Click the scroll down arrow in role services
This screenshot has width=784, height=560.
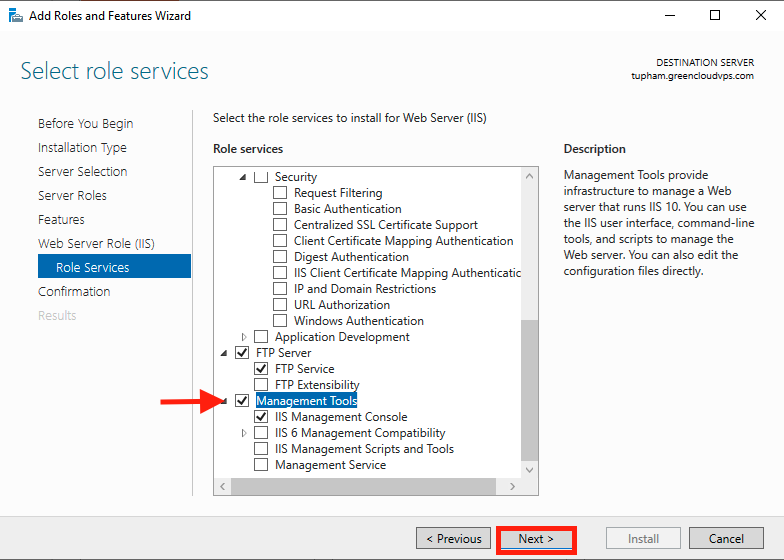tap(530, 470)
